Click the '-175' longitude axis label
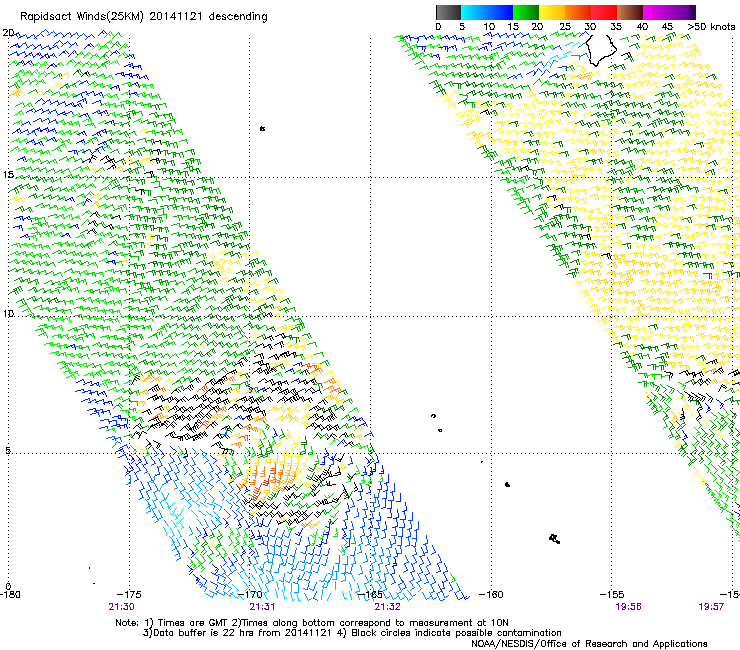Image resolution: width=740 pixels, height=650 pixels. [128, 594]
